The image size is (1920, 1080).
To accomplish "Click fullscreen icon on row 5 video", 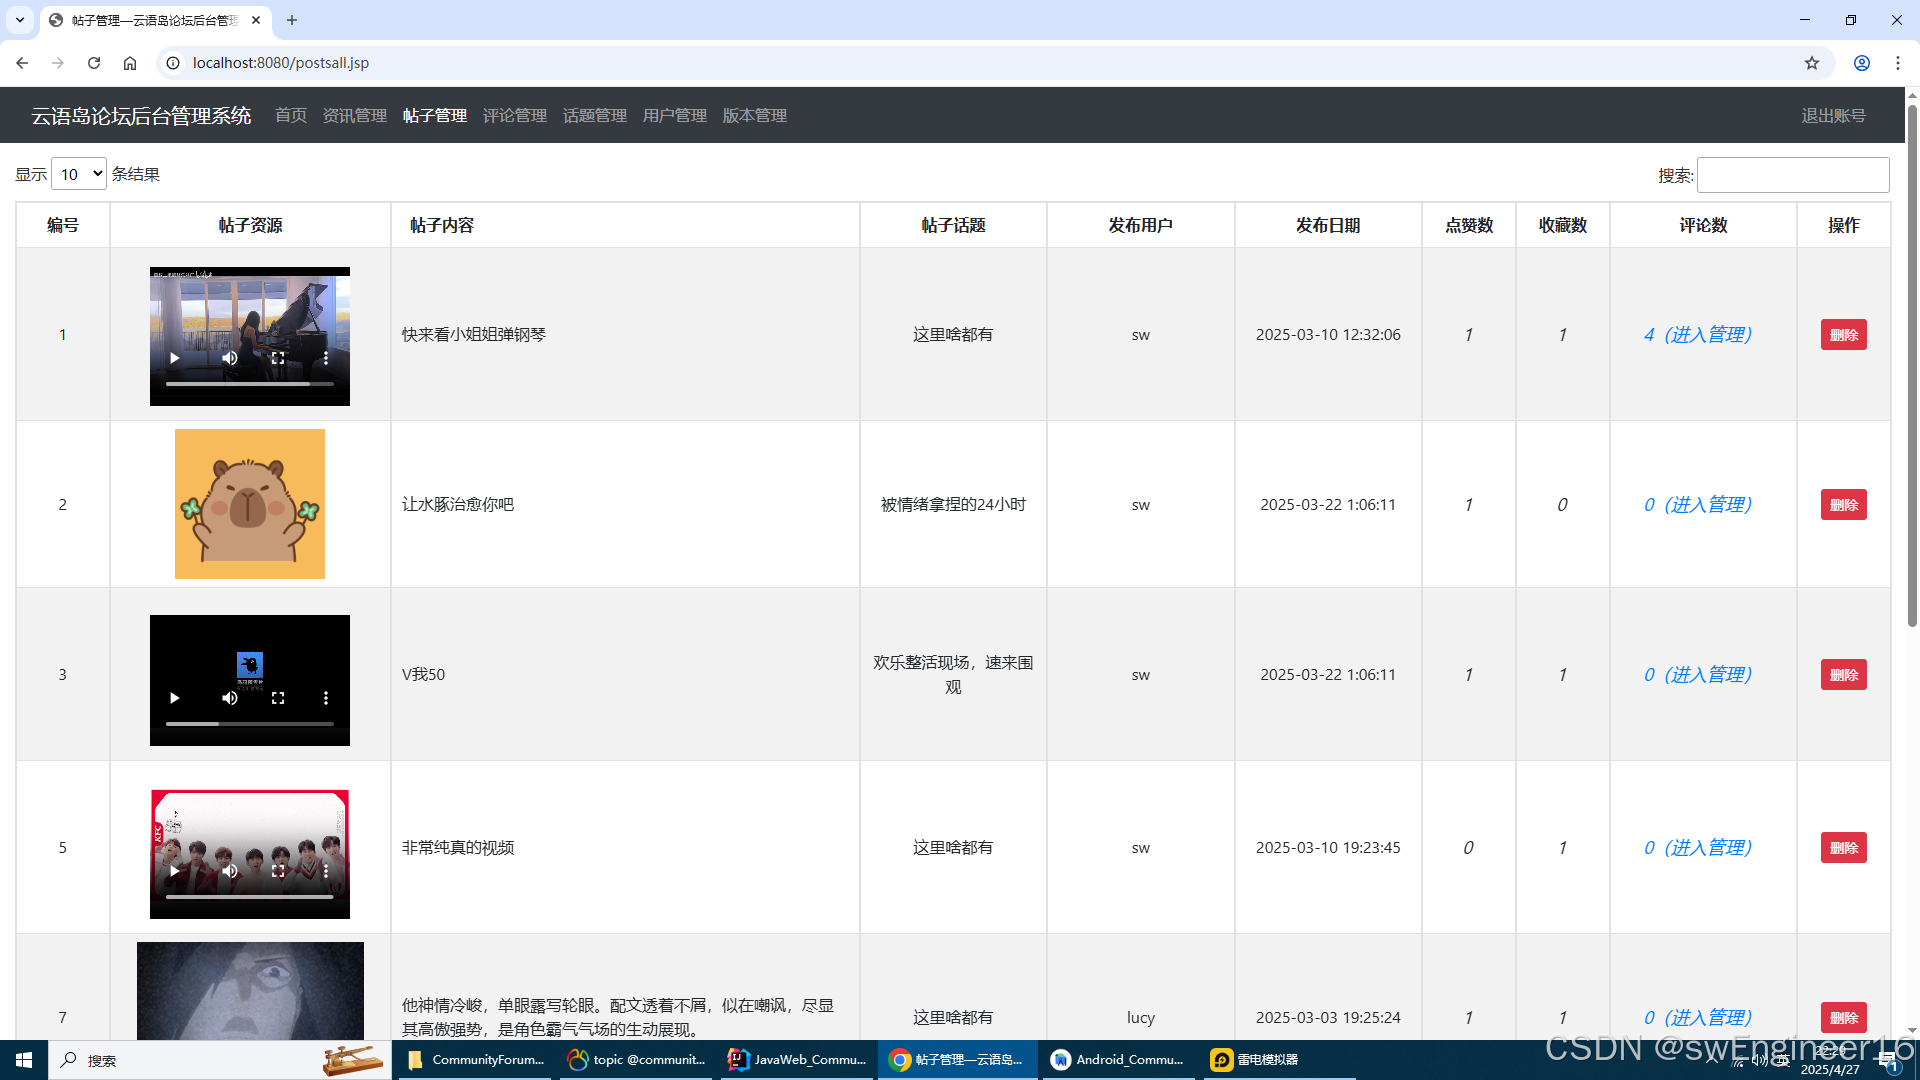I will point(278,871).
